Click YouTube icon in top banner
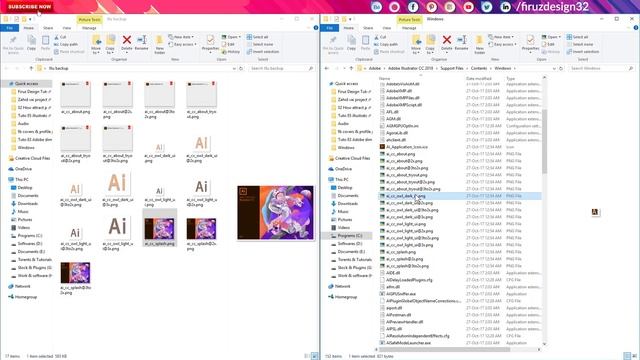Screen dimensions: 640x360 (468, 7)
